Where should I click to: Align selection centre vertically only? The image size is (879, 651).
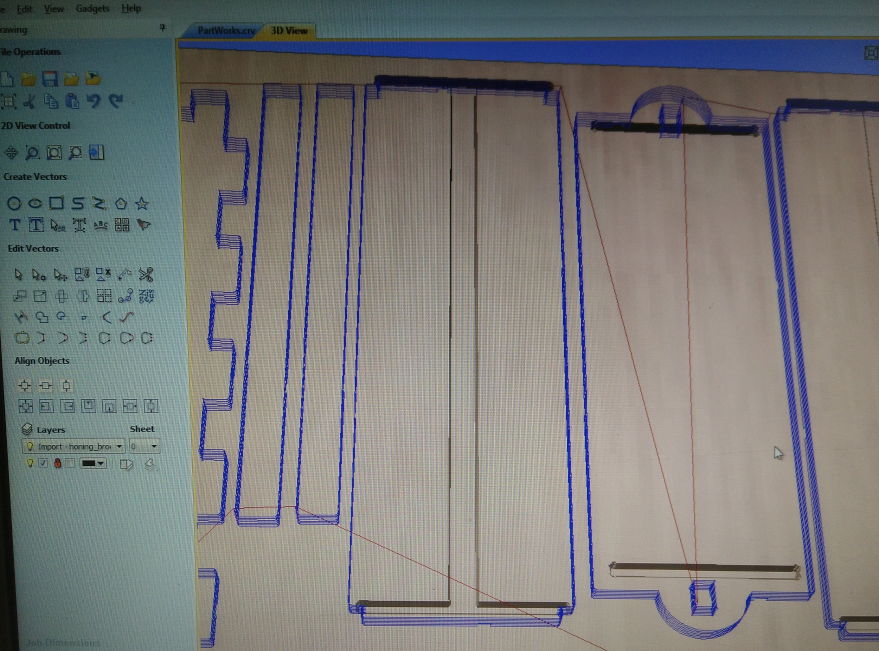[66, 385]
